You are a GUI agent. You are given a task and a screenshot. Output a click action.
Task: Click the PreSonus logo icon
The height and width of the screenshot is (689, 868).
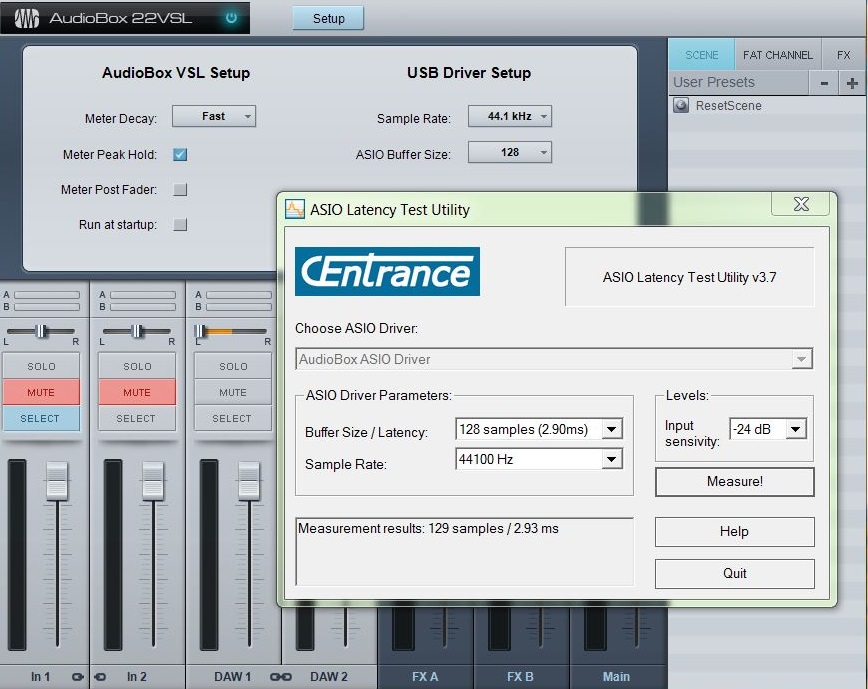(27, 18)
